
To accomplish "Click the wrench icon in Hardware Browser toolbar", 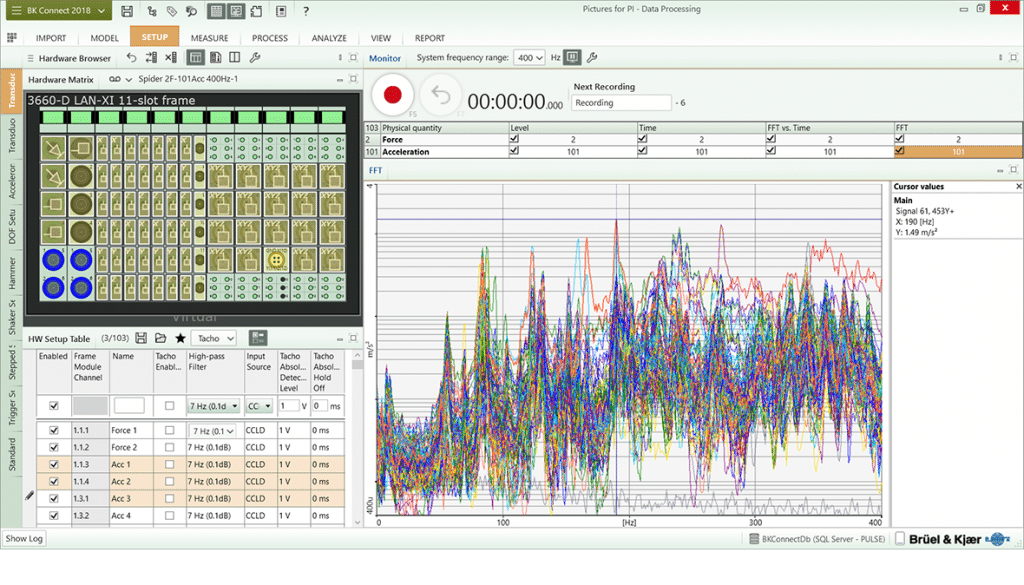I will [255, 58].
